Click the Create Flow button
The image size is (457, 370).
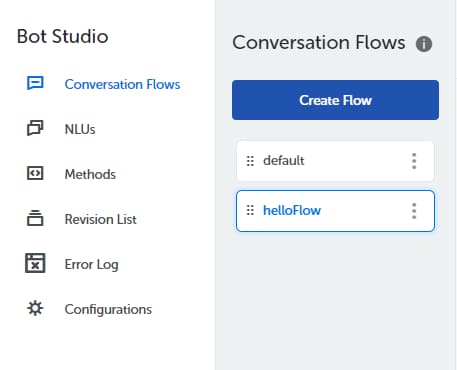coord(335,100)
